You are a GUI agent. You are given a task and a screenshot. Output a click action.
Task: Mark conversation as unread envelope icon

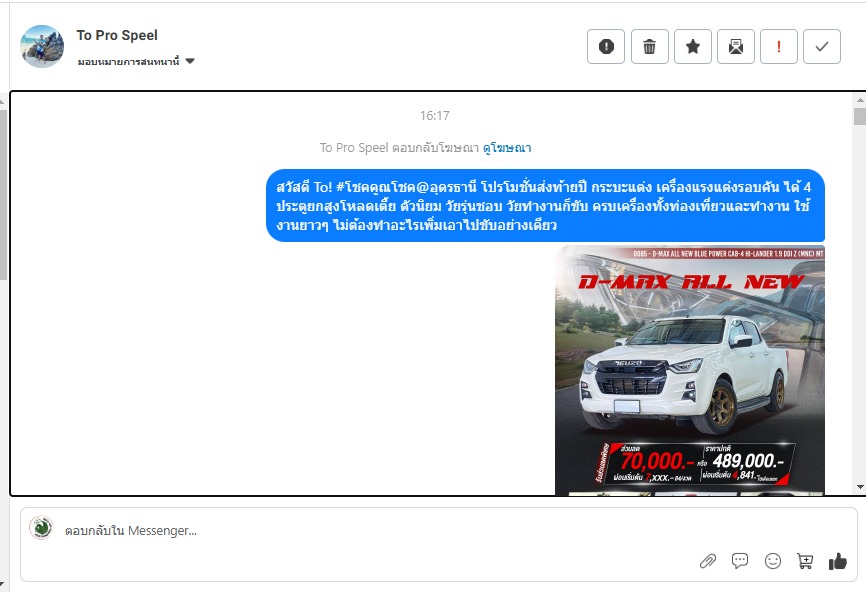(x=736, y=46)
